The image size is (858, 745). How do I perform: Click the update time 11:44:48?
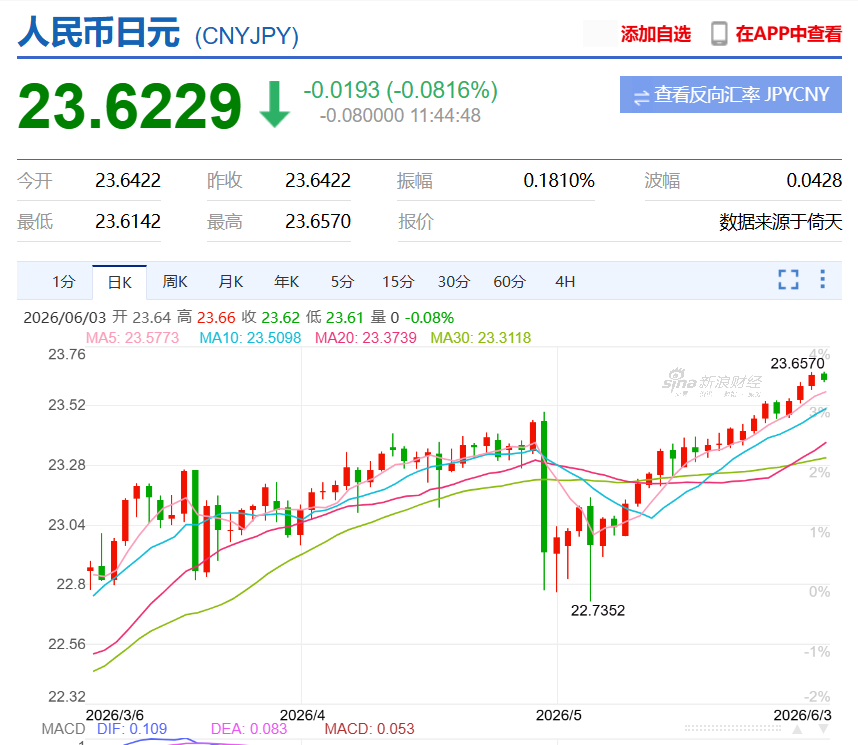point(445,115)
